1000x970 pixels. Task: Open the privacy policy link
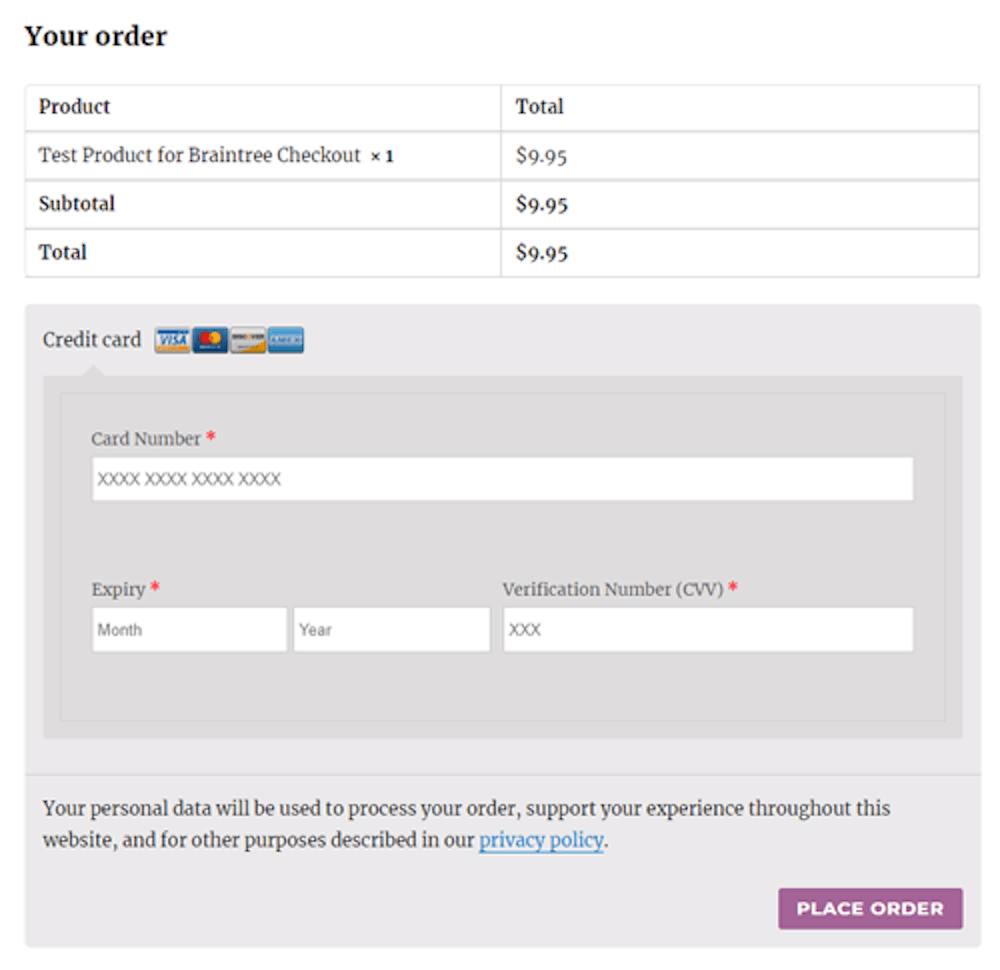(541, 840)
